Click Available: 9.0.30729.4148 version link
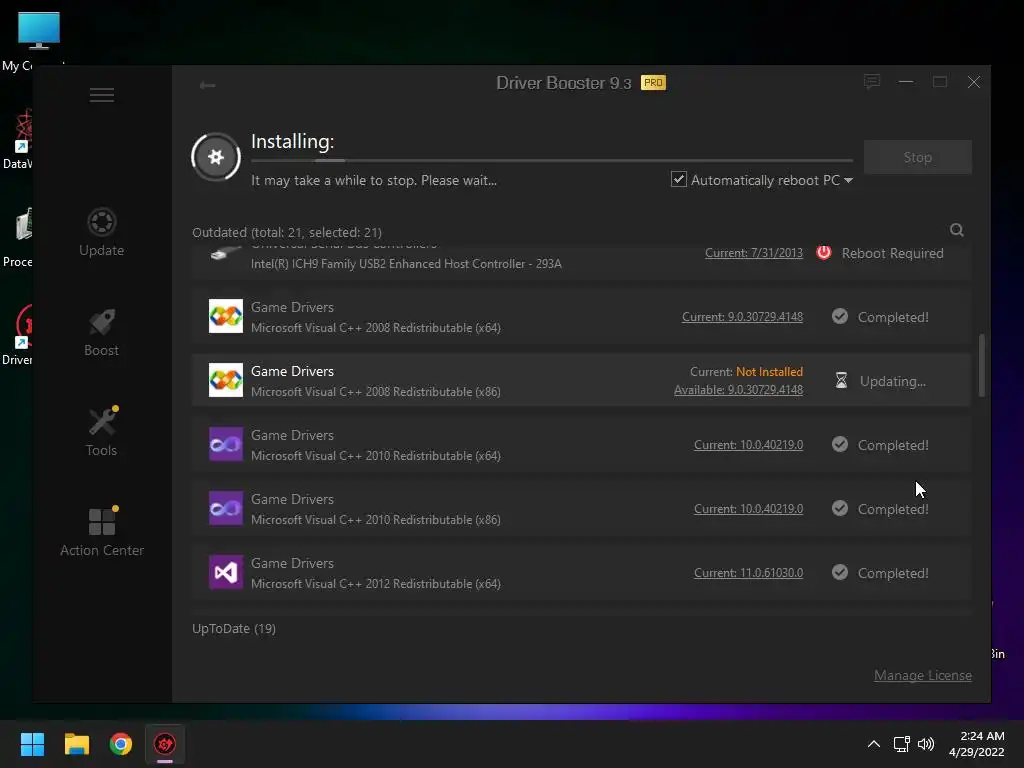Image resolution: width=1024 pixels, height=768 pixels. tap(739, 390)
